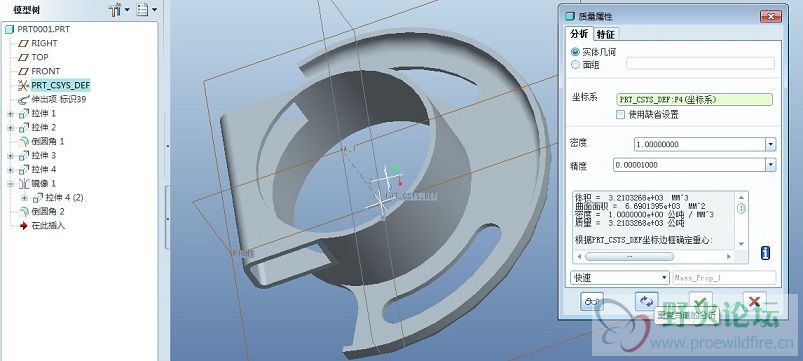Expand the 拉伸 1 tree node
Viewport: 803px width, 361px height.
click(10, 114)
